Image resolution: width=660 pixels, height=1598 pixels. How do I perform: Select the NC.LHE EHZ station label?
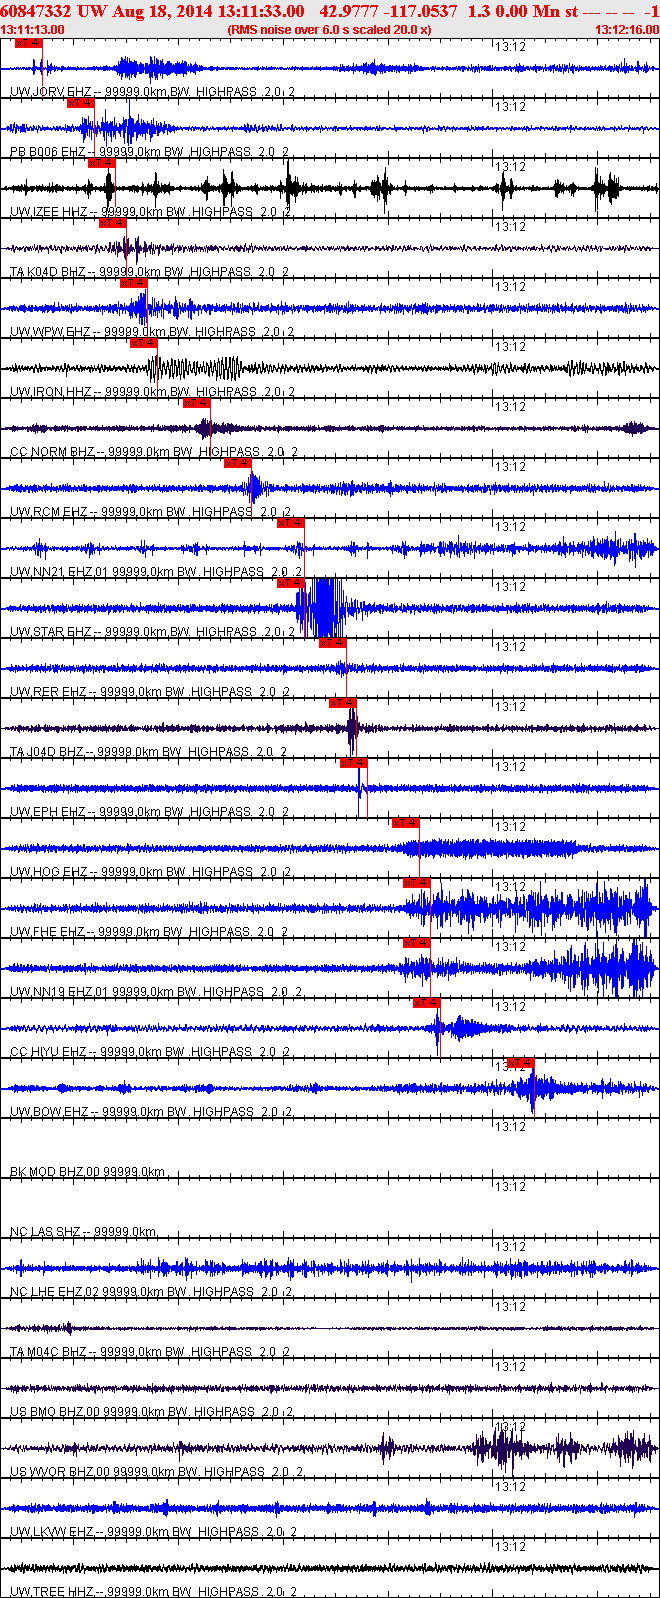click(154, 1292)
